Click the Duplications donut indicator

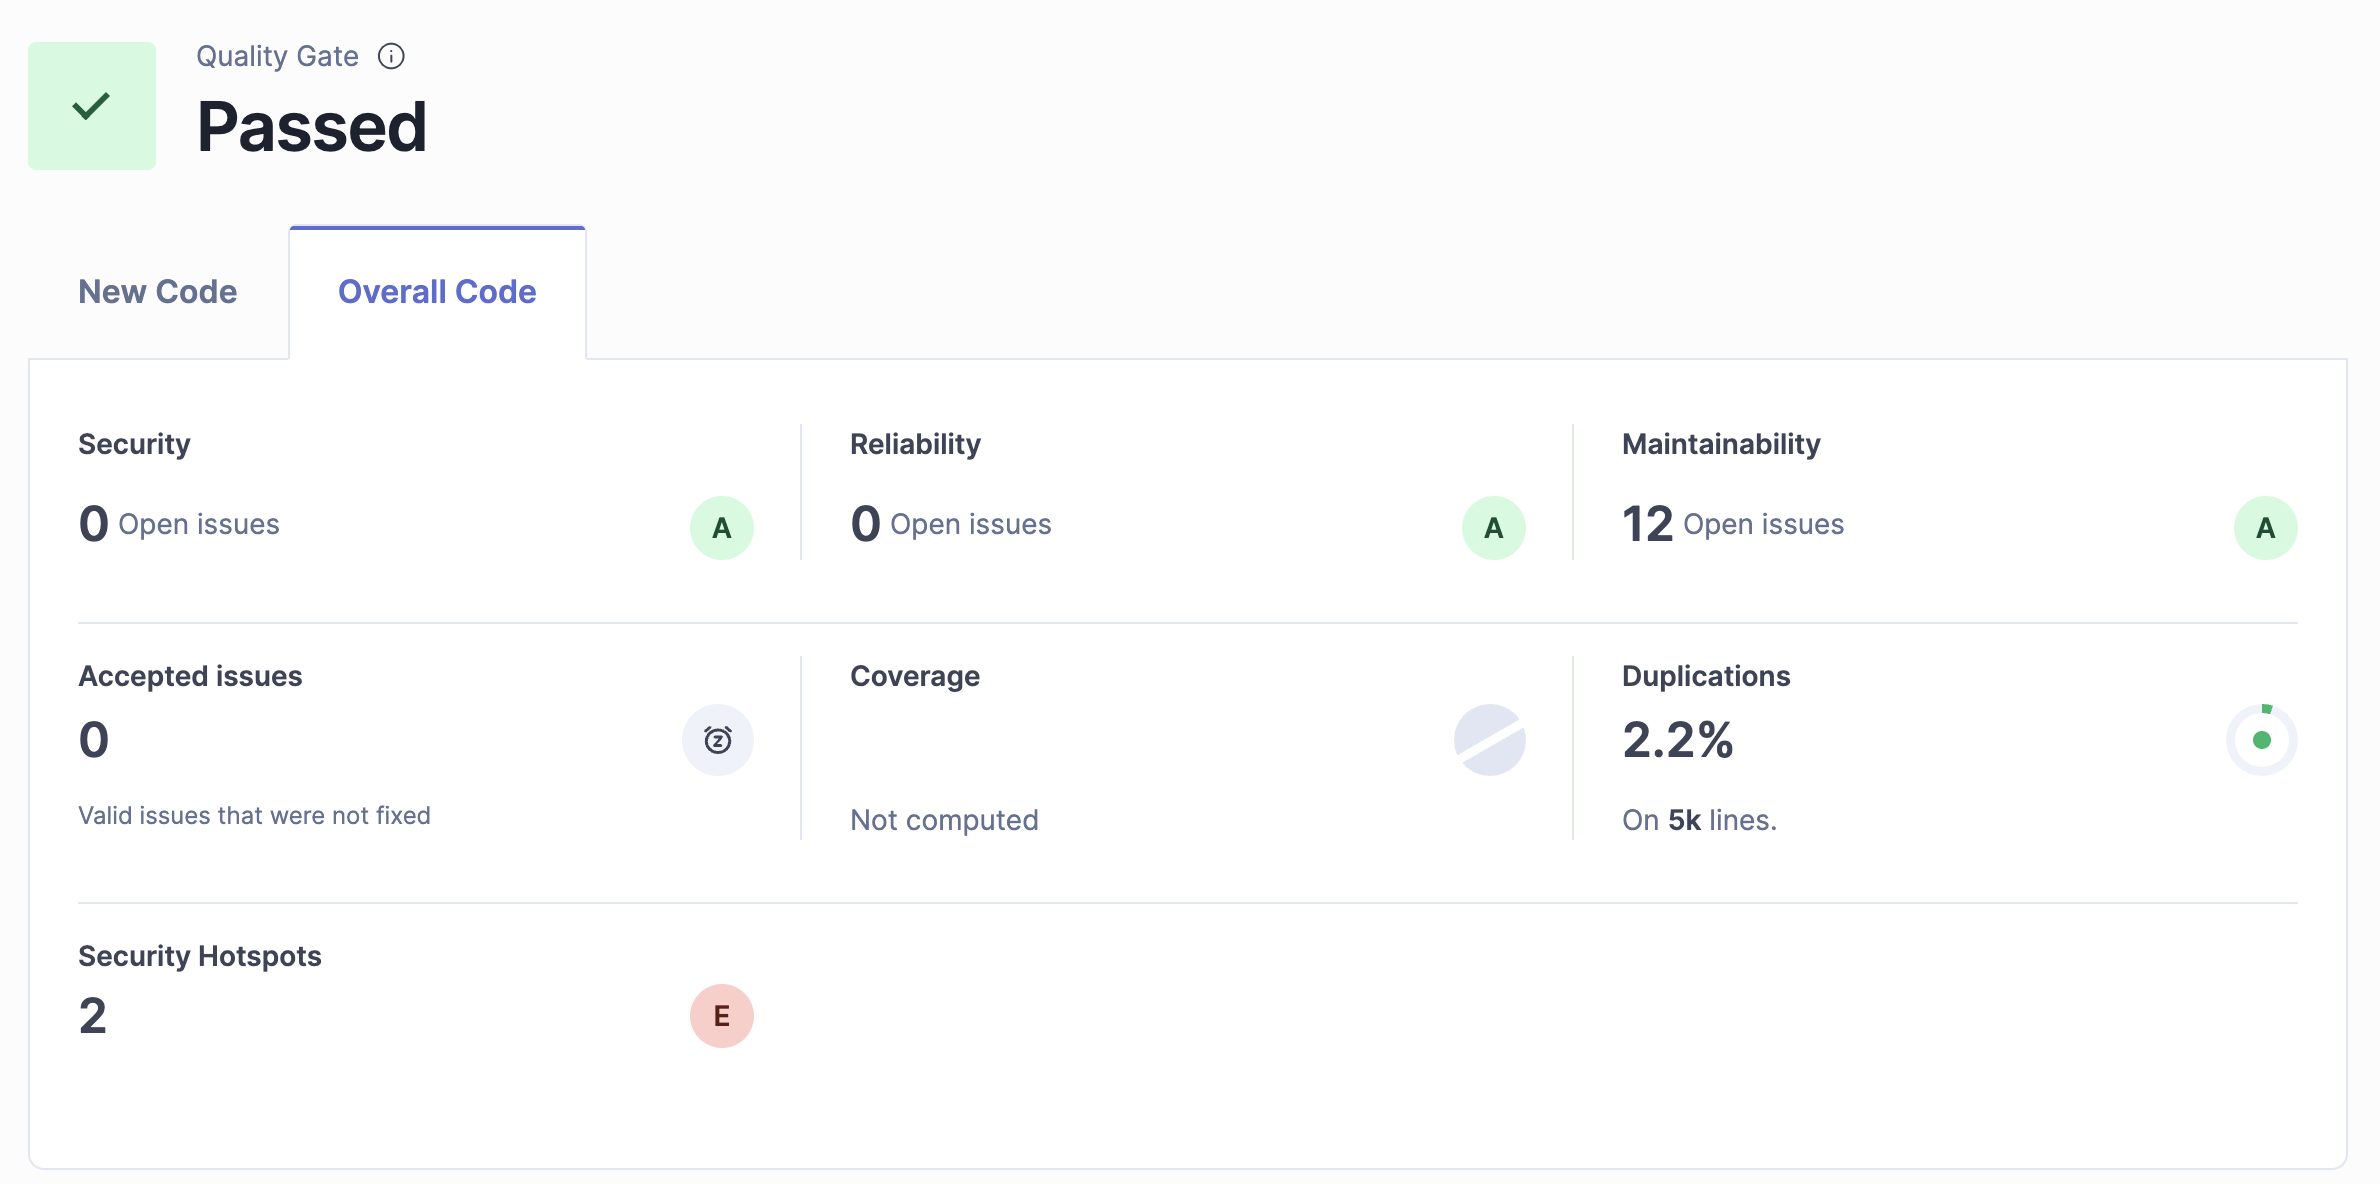[x=2261, y=740]
